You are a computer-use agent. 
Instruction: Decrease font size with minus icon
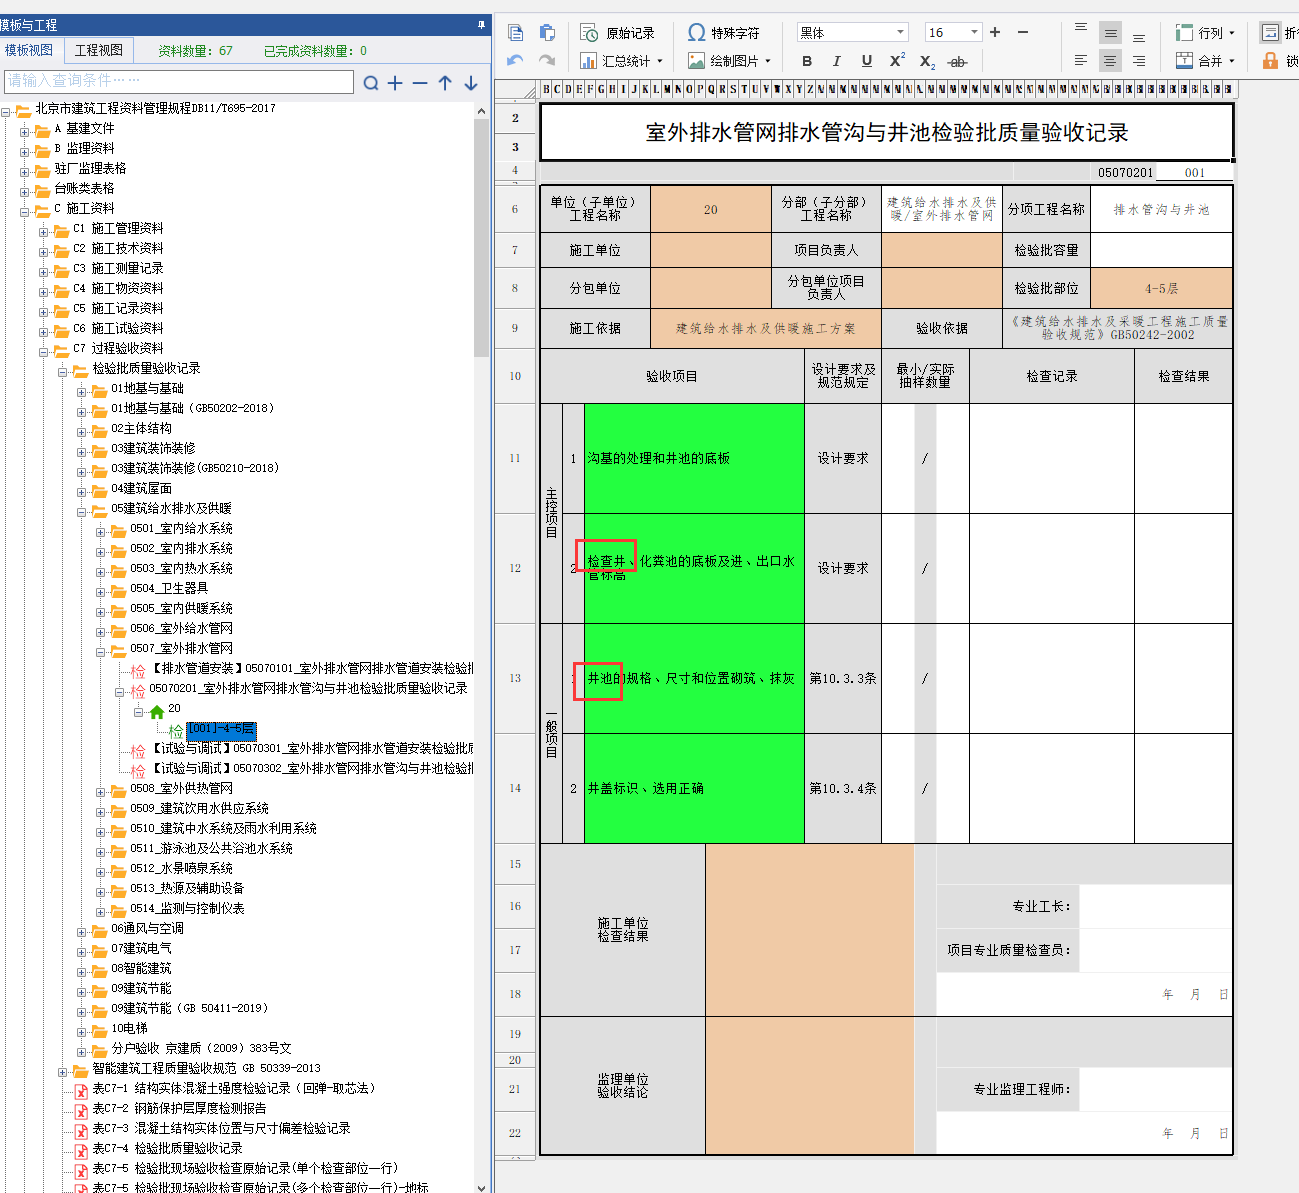coord(1023,32)
